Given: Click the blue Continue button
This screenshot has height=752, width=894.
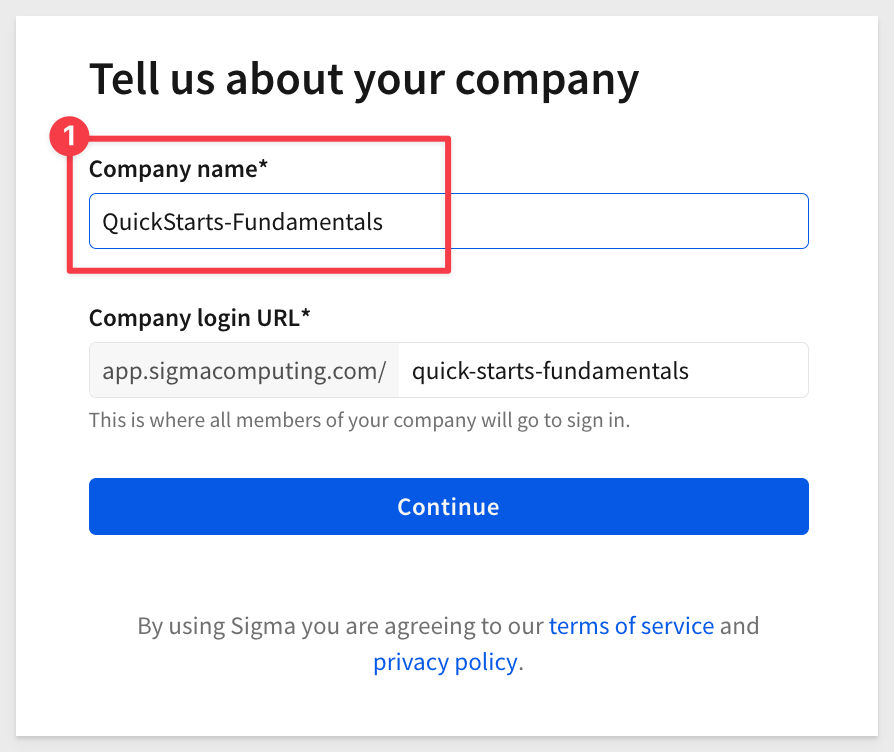Looking at the screenshot, I should tap(449, 506).
